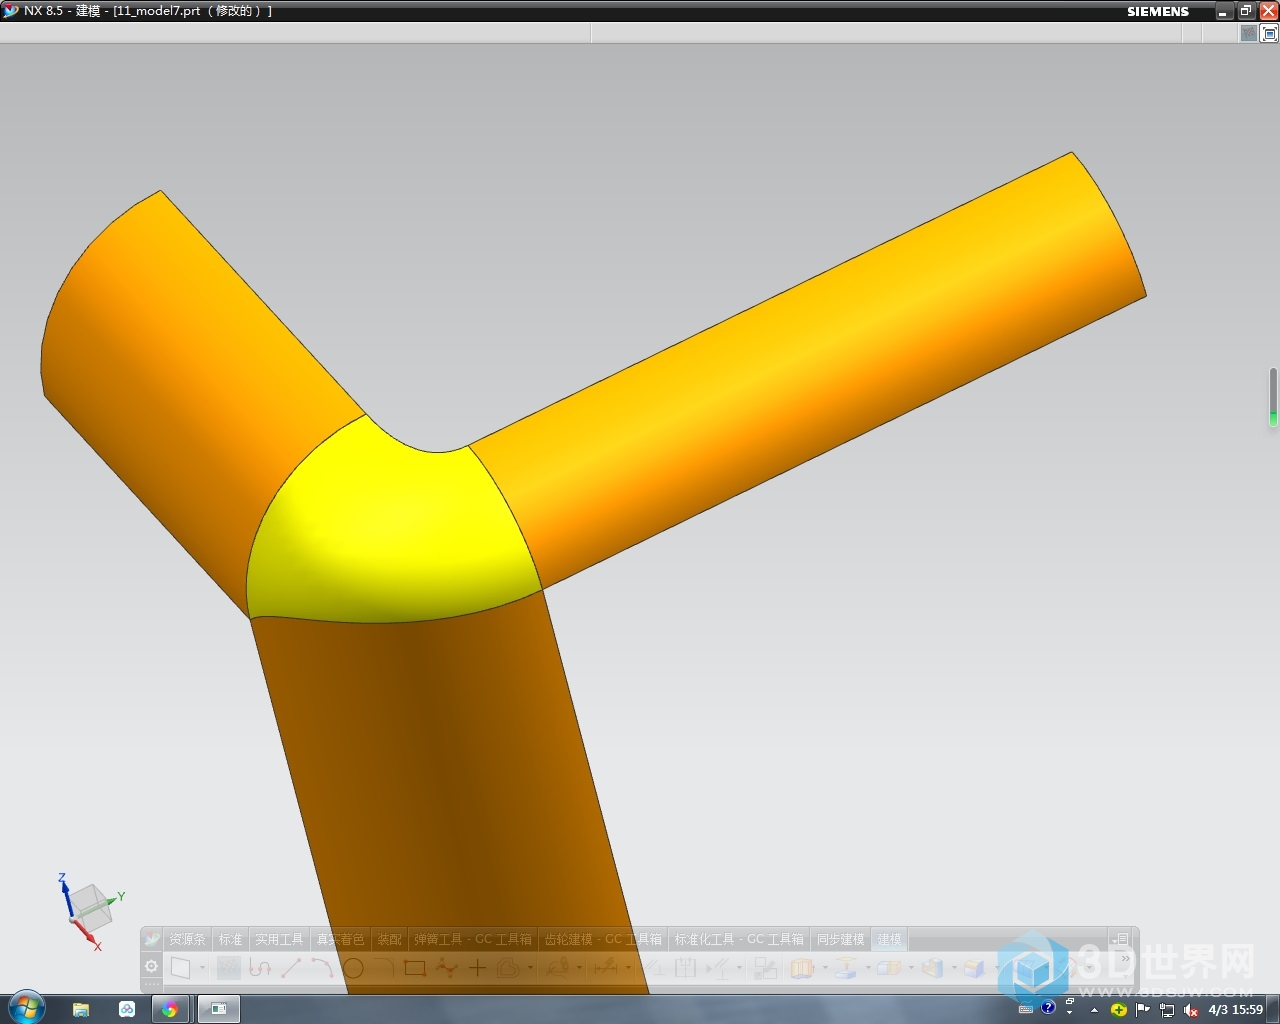Expand the Project Curve dropdown arrow
This screenshot has width=1280, height=1024.
tap(579, 968)
